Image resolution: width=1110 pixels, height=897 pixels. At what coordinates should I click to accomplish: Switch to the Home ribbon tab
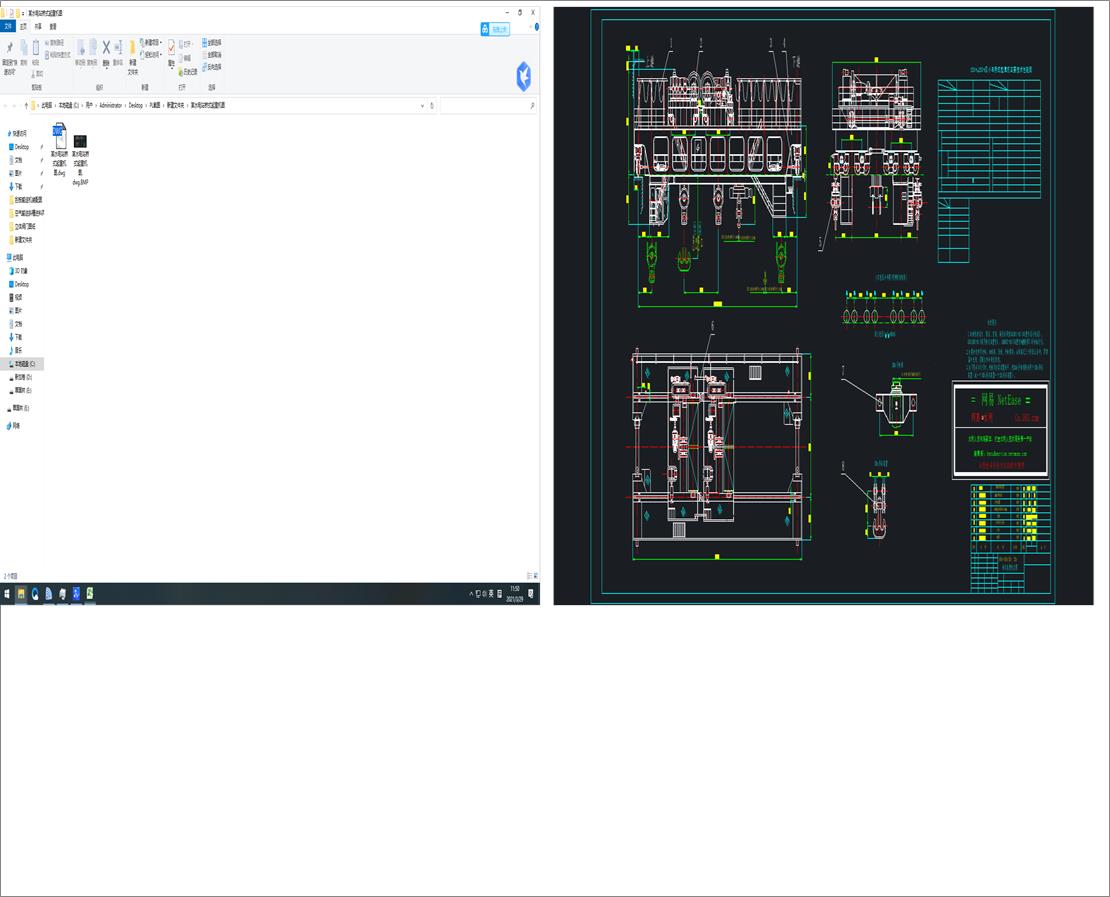click(23, 26)
